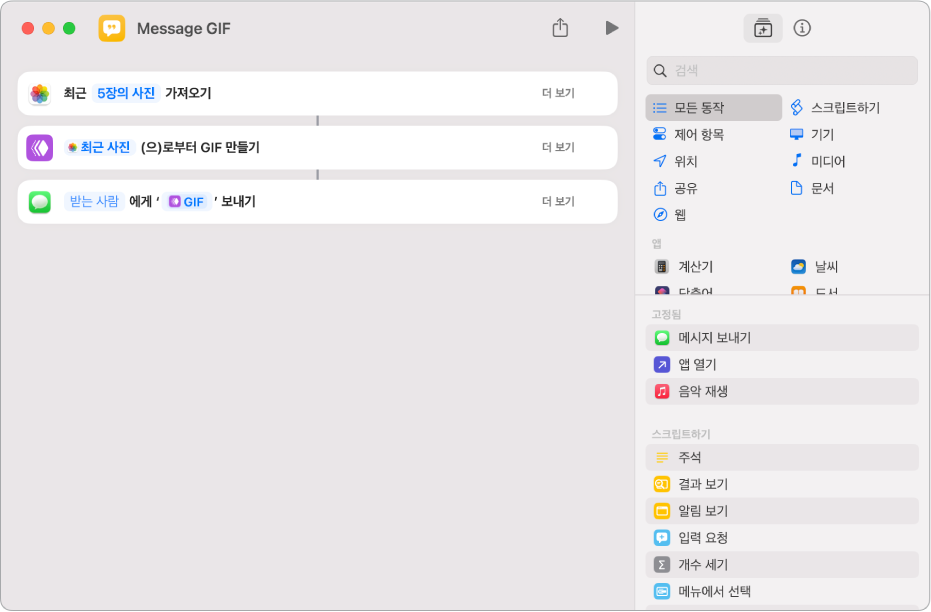The width and height of the screenshot is (931, 612).
Task: Select 모든 동작 category
Action: (714, 107)
